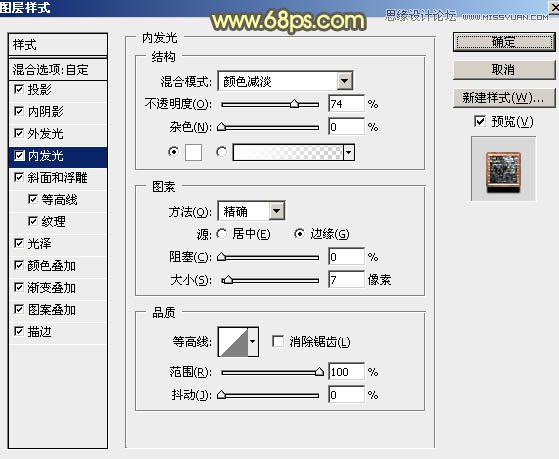Screen dimensions: 559x459
Task: Toggle the 图案叠加 pattern overlay checkbox
Action: [19, 309]
